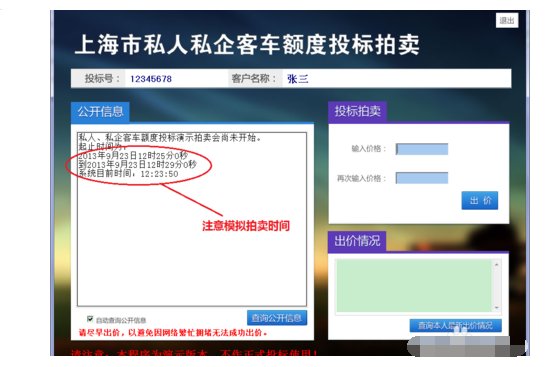Screen dimensions: 550x367
Task: Toggle the 自动查询公开信息 checkbox
Action: click(90, 319)
